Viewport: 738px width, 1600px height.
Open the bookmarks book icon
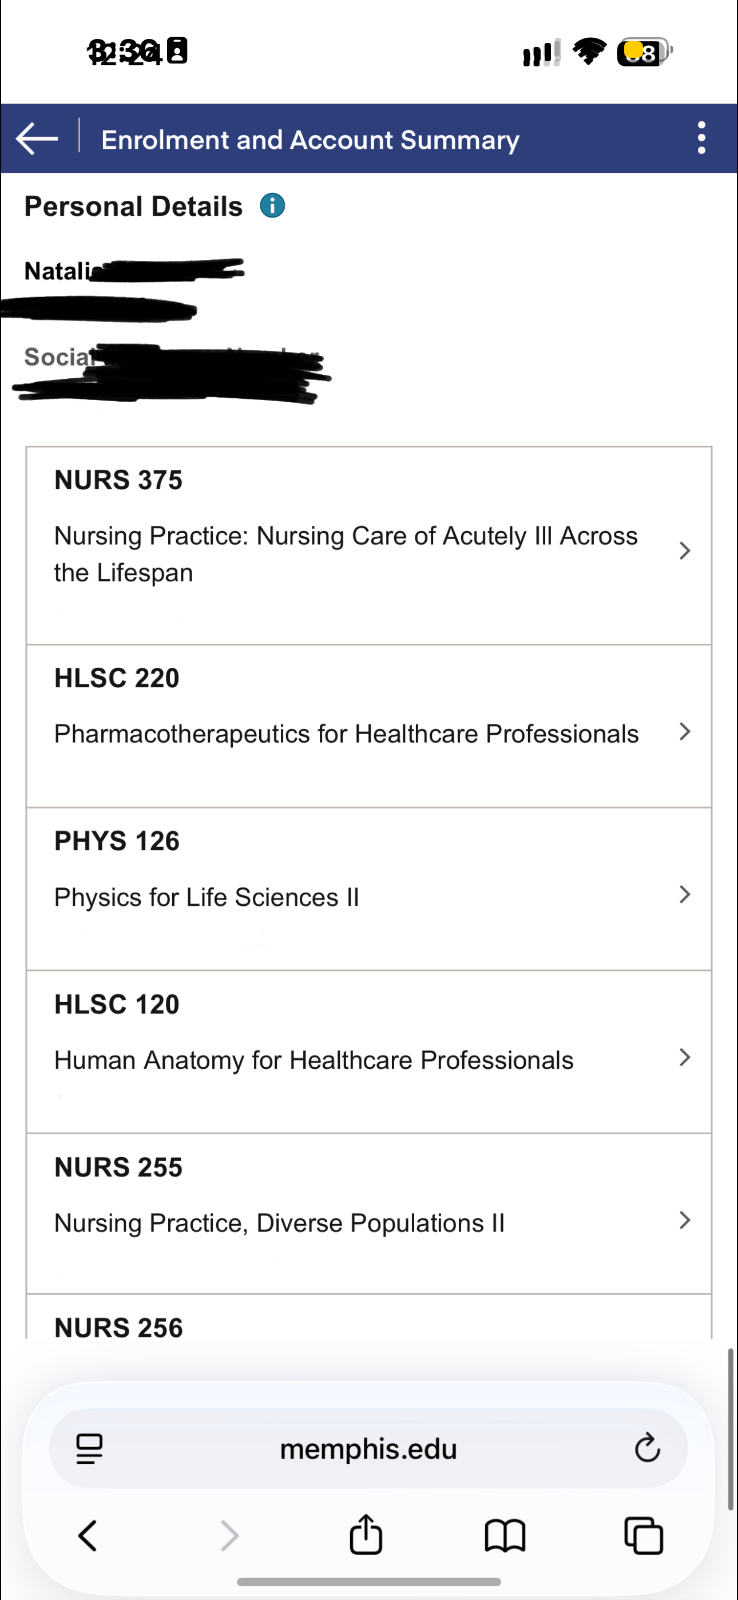pyautogui.click(x=504, y=1535)
